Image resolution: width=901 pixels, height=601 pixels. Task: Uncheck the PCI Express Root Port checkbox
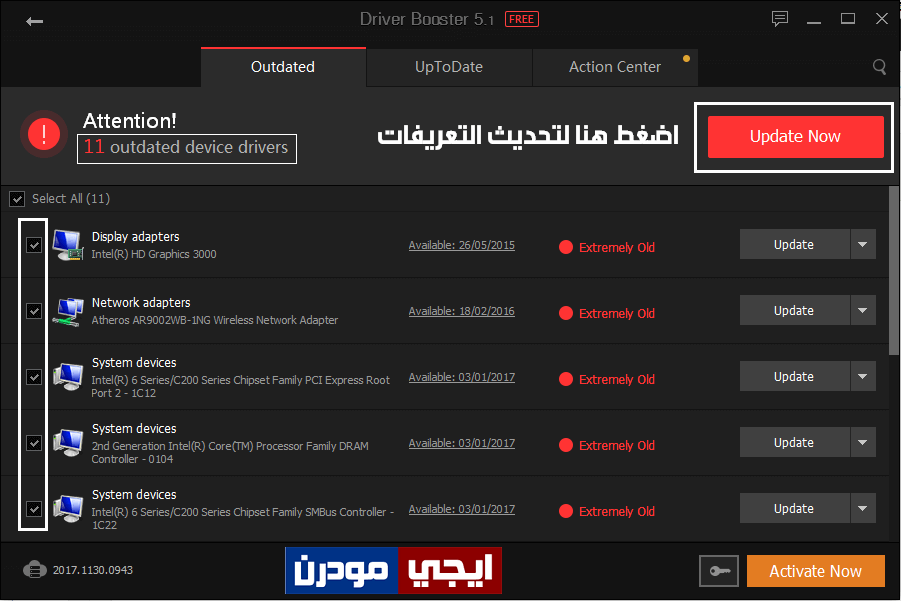(34, 377)
